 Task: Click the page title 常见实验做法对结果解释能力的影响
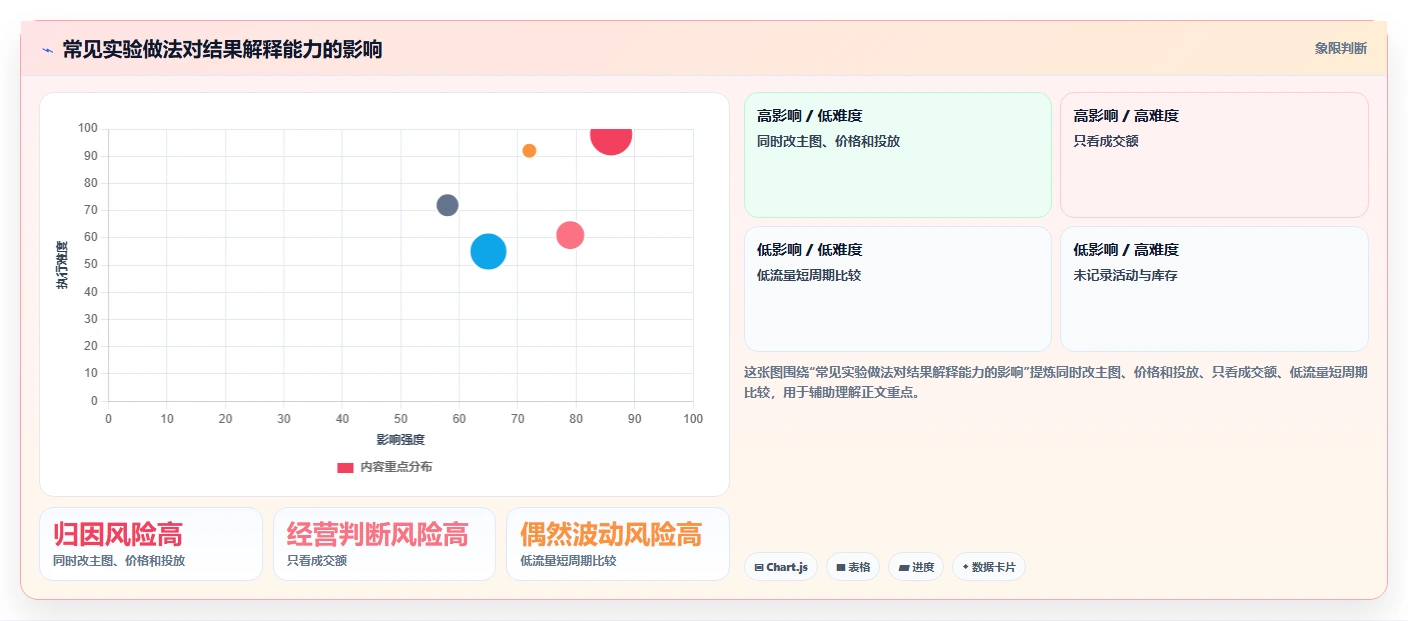[222, 49]
